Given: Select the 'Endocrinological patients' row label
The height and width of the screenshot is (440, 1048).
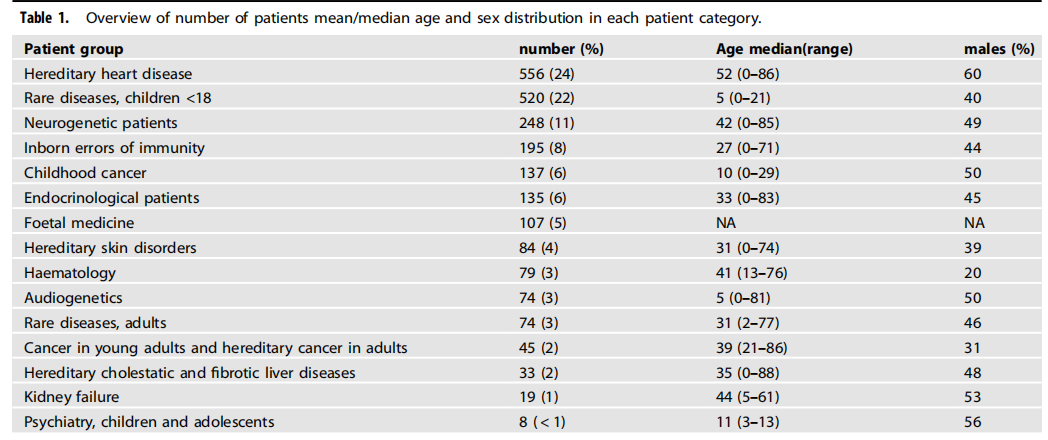Looking at the screenshot, I should click(112, 198).
